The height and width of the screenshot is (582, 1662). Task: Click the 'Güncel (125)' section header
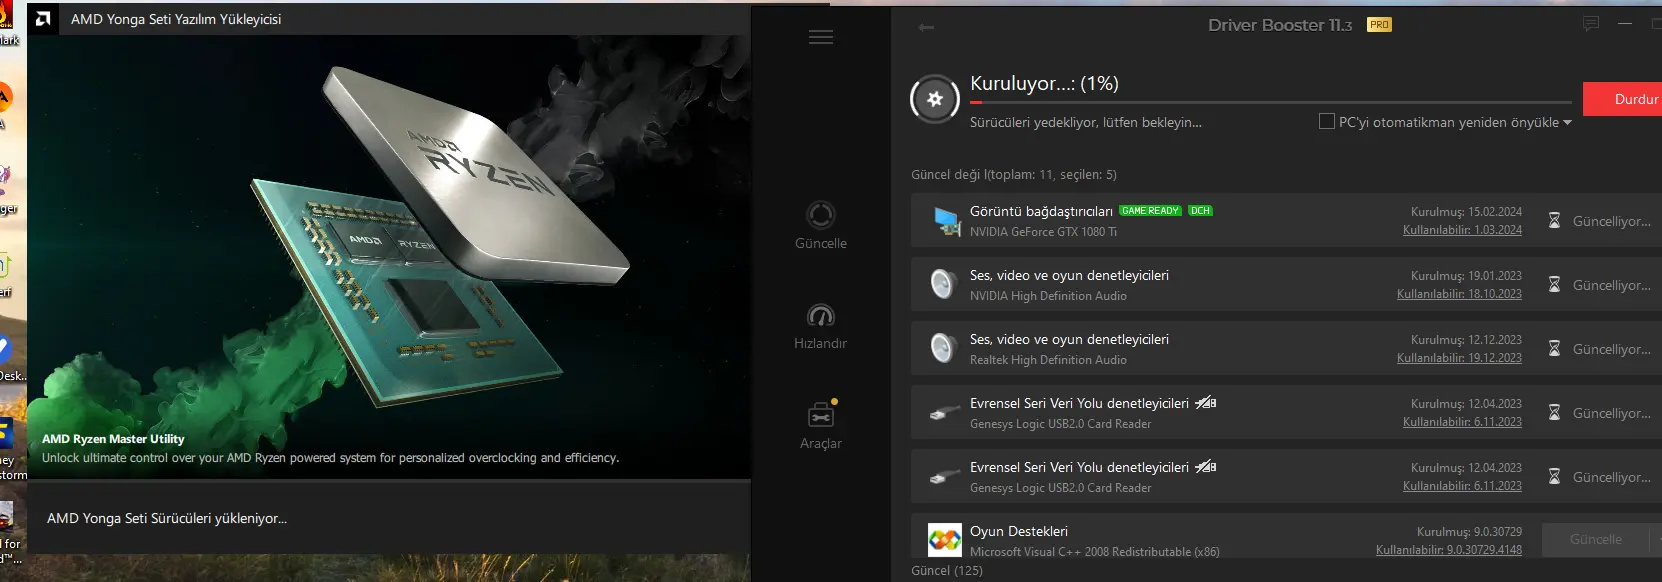[x=947, y=570]
